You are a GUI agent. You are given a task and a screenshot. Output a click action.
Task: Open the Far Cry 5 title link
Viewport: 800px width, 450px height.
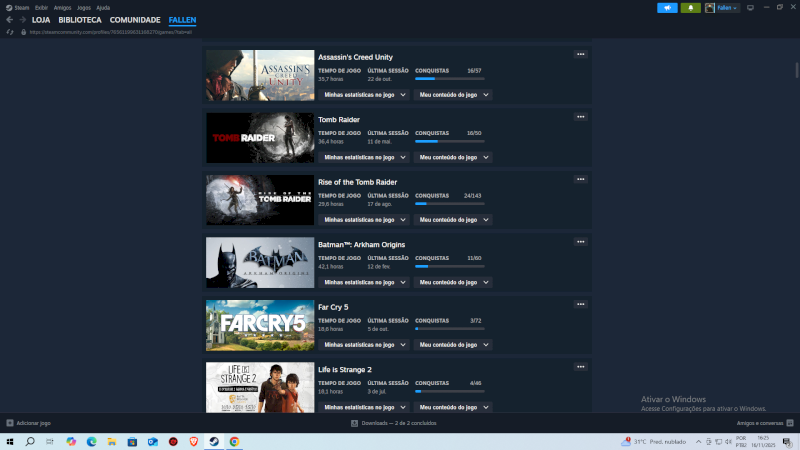point(333,307)
